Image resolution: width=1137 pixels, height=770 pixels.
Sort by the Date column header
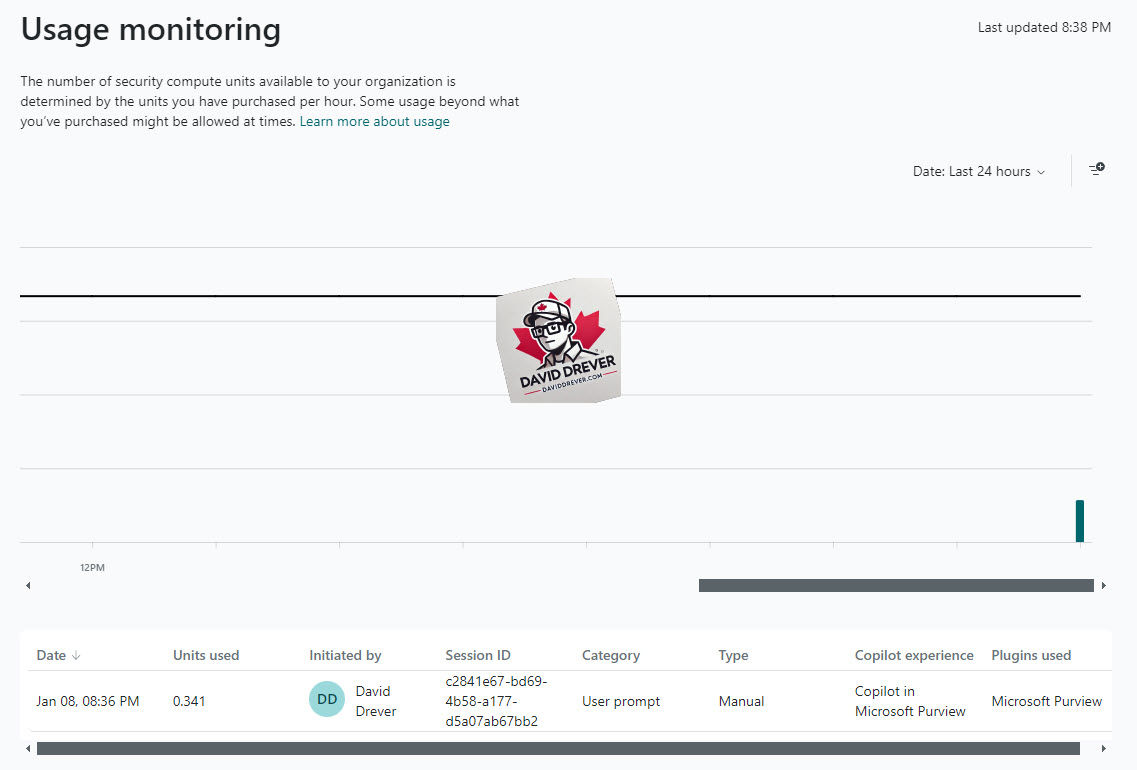pos(59,655)
